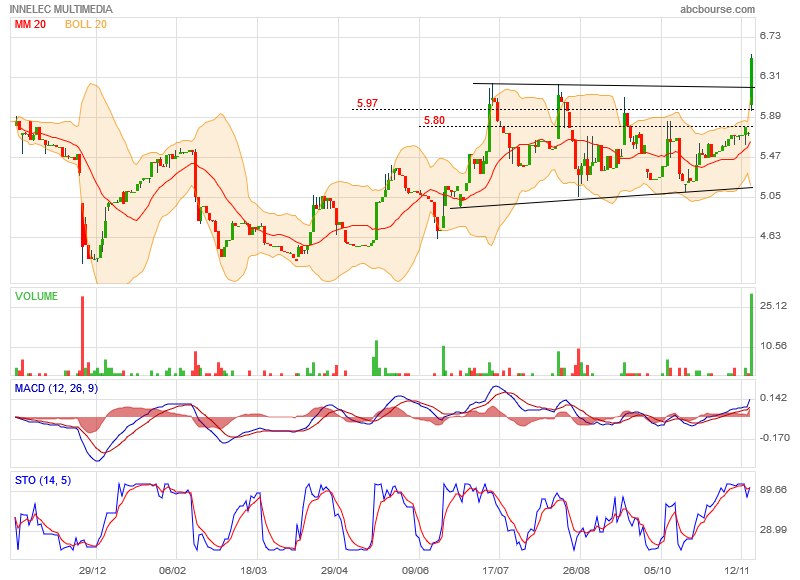Click the 5.47 price axis value
The image size is (800, 580).
point(770,156)
